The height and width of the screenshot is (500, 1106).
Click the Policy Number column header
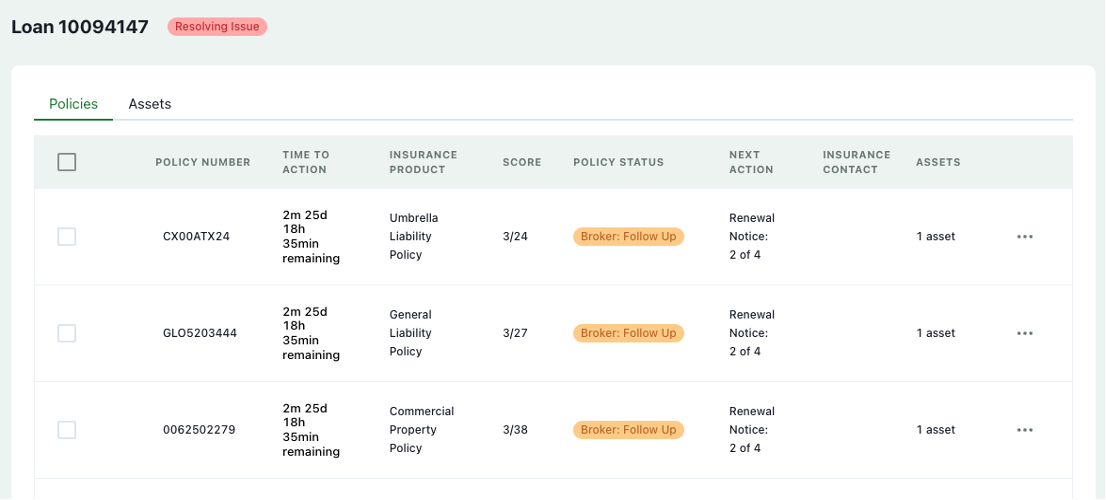[203, 162]
